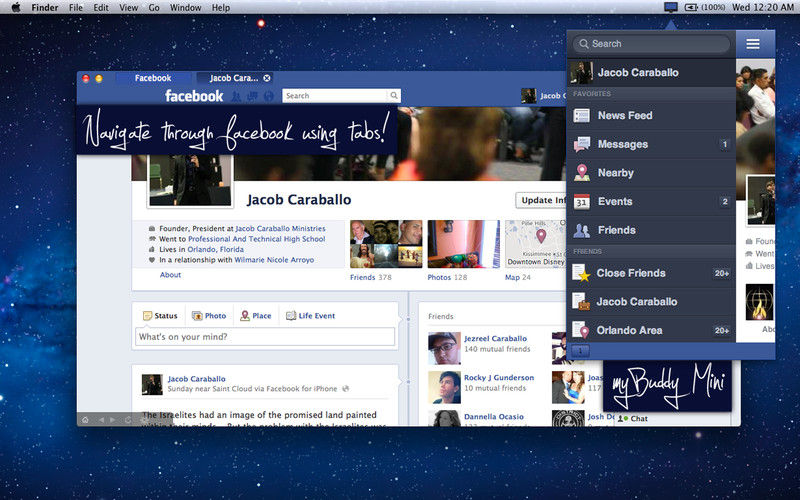Click Jacob Caraballo post author link
800x500 pixels.
[x=196, y=379]
